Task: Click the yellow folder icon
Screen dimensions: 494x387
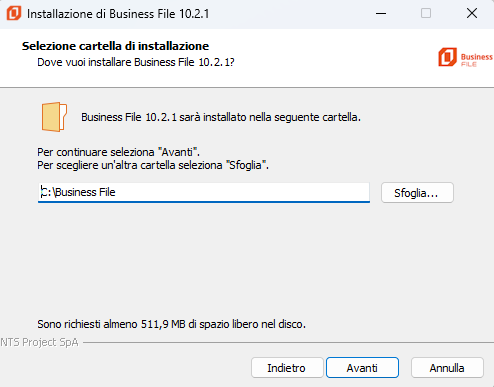Action: pos(54,117)
